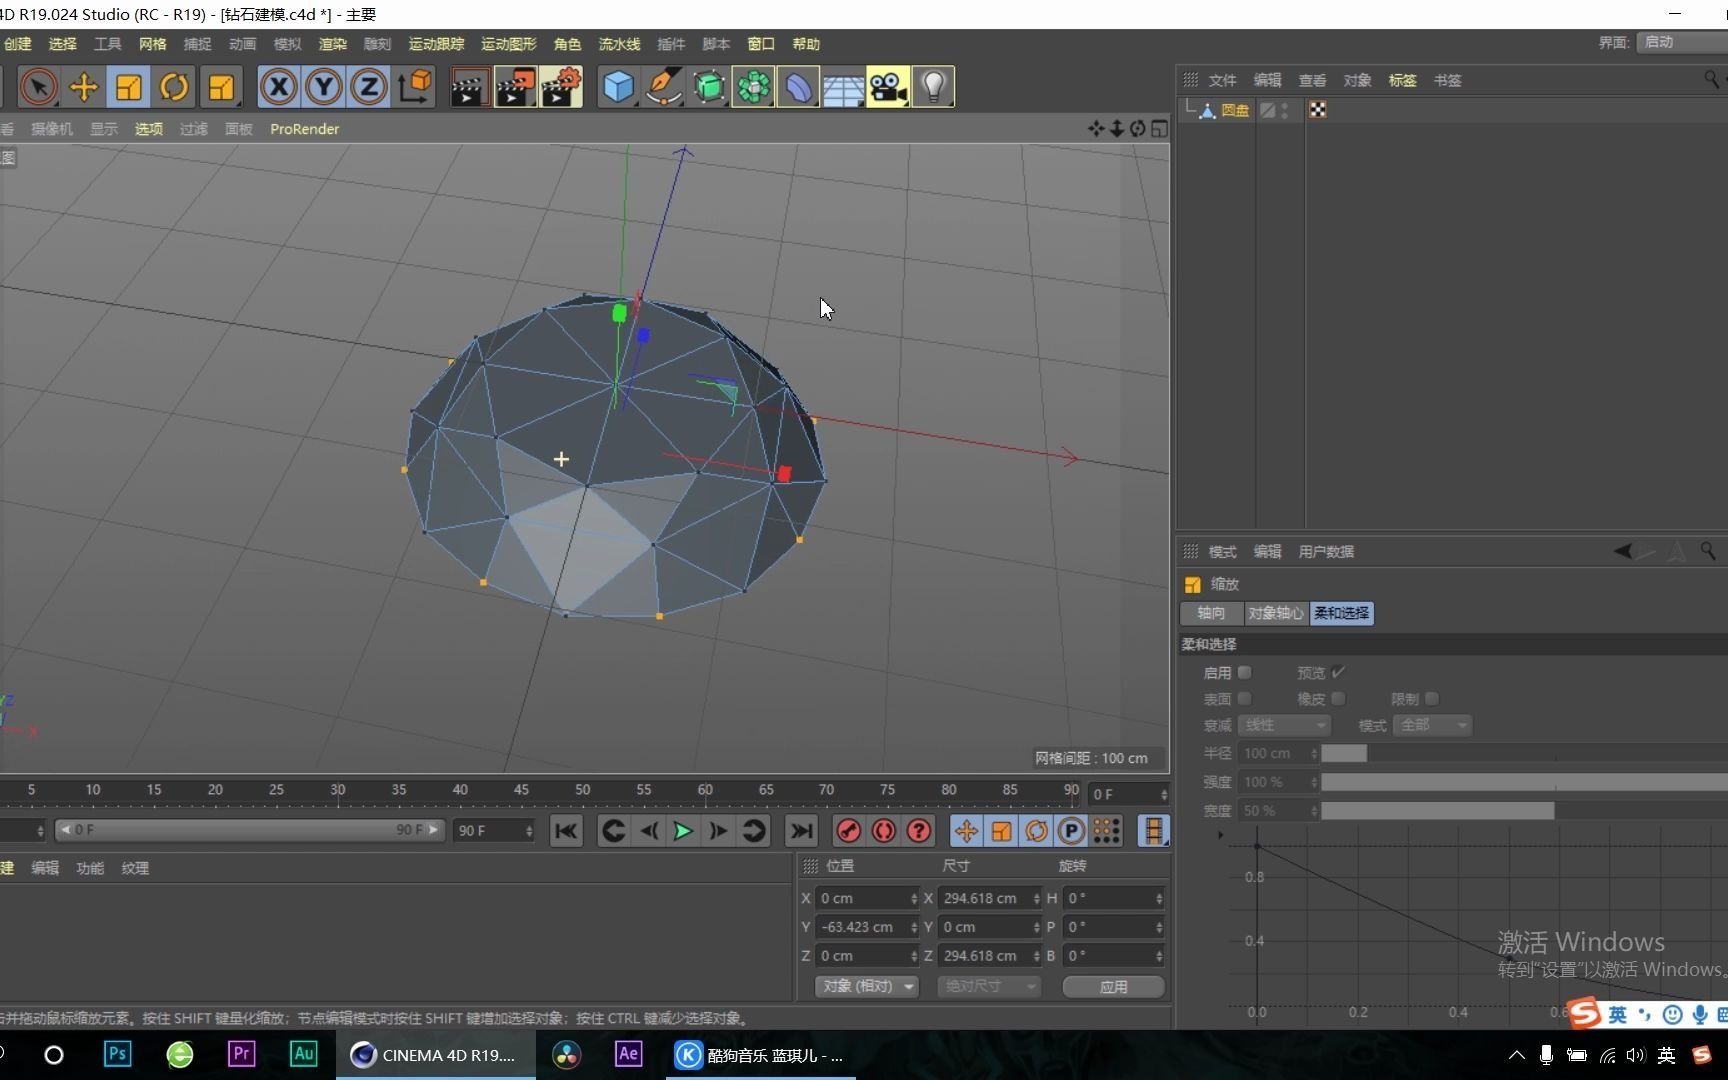This screenshot has height=1080, width=1728.
Task: Open the 衰减 falloff dropdown showing 线性
Action: tap(1284, 725)
